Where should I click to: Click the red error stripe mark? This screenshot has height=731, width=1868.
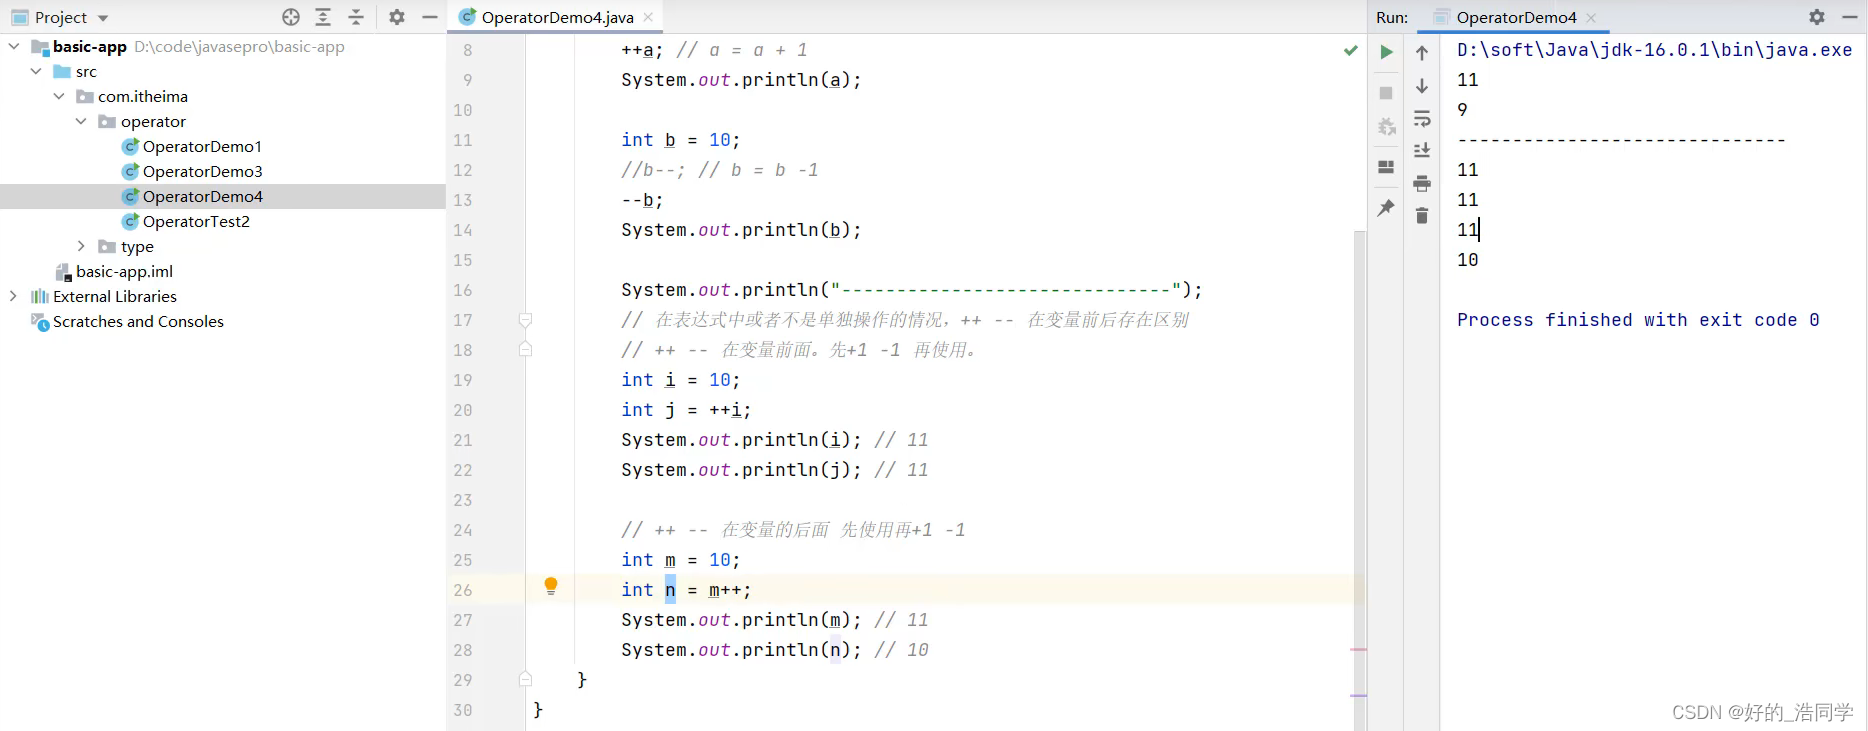[1359, 650]
